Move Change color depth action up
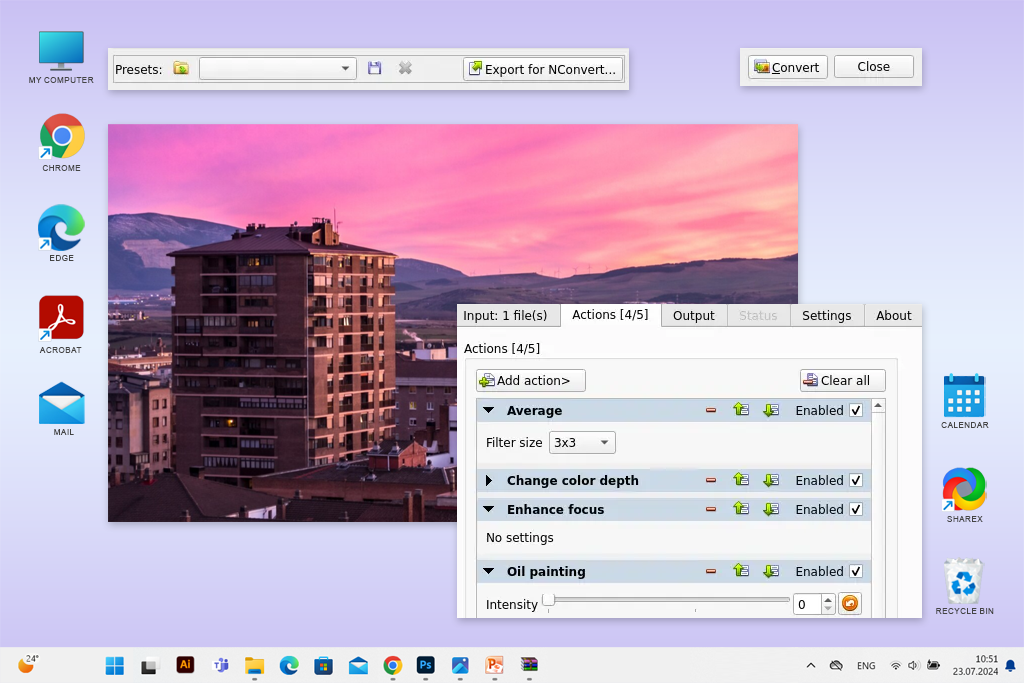Image resolution: width=1024 pixels, height=683 pixels. pos(741,479)
